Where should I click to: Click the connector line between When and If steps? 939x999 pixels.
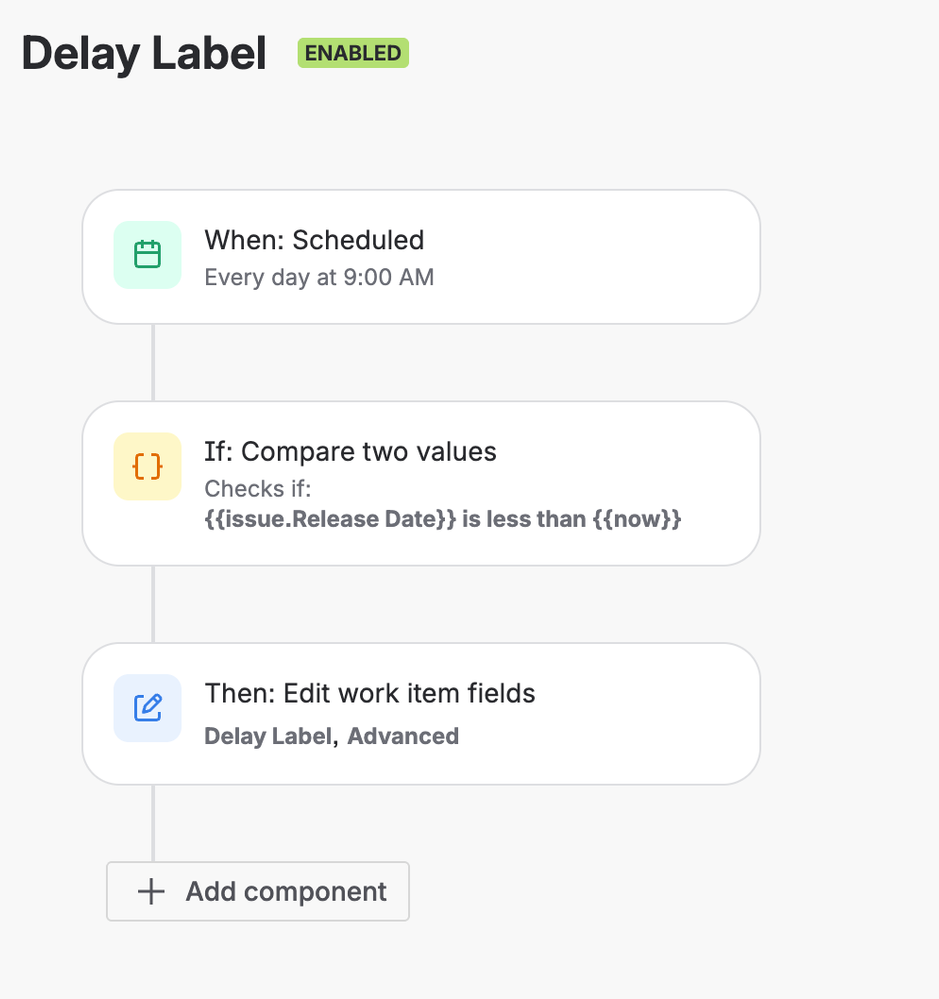pos(153,362)
